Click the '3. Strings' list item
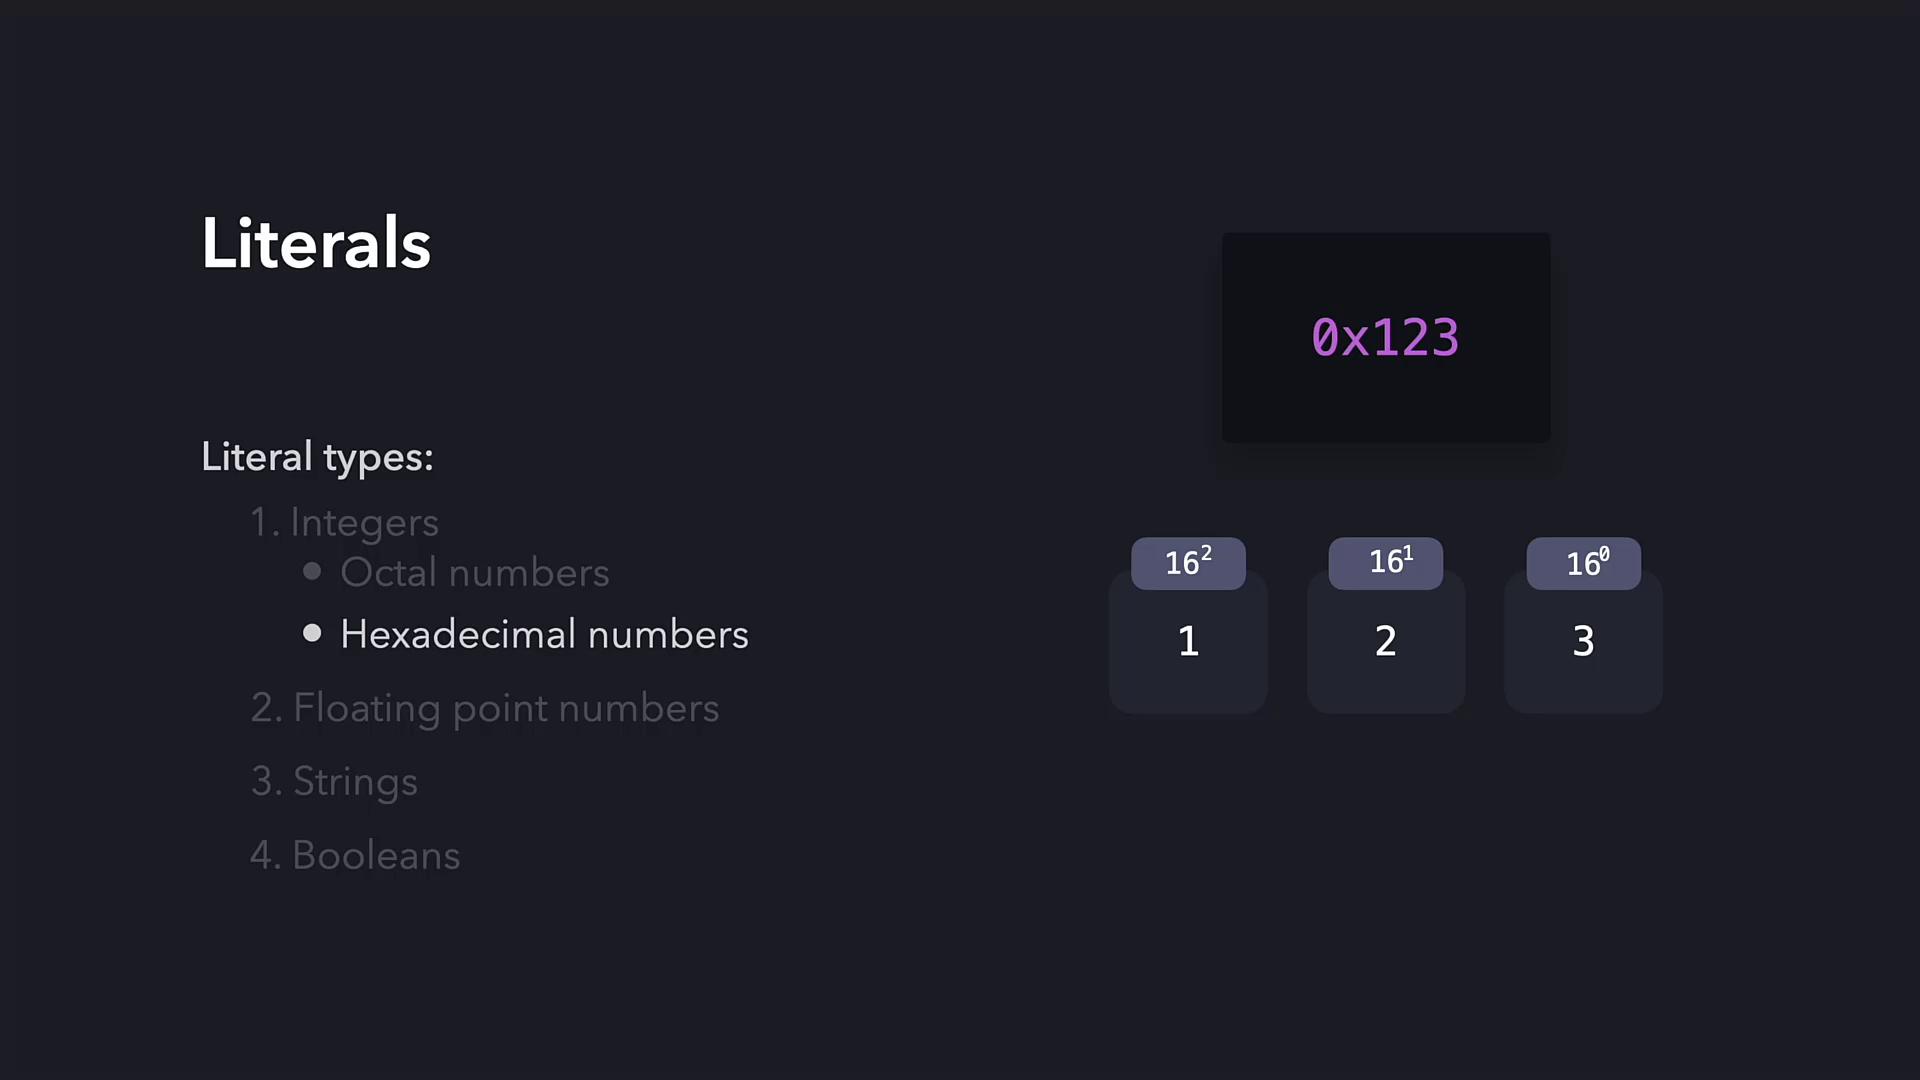This screenshot has width=1920, height=1080. point(334,781)
